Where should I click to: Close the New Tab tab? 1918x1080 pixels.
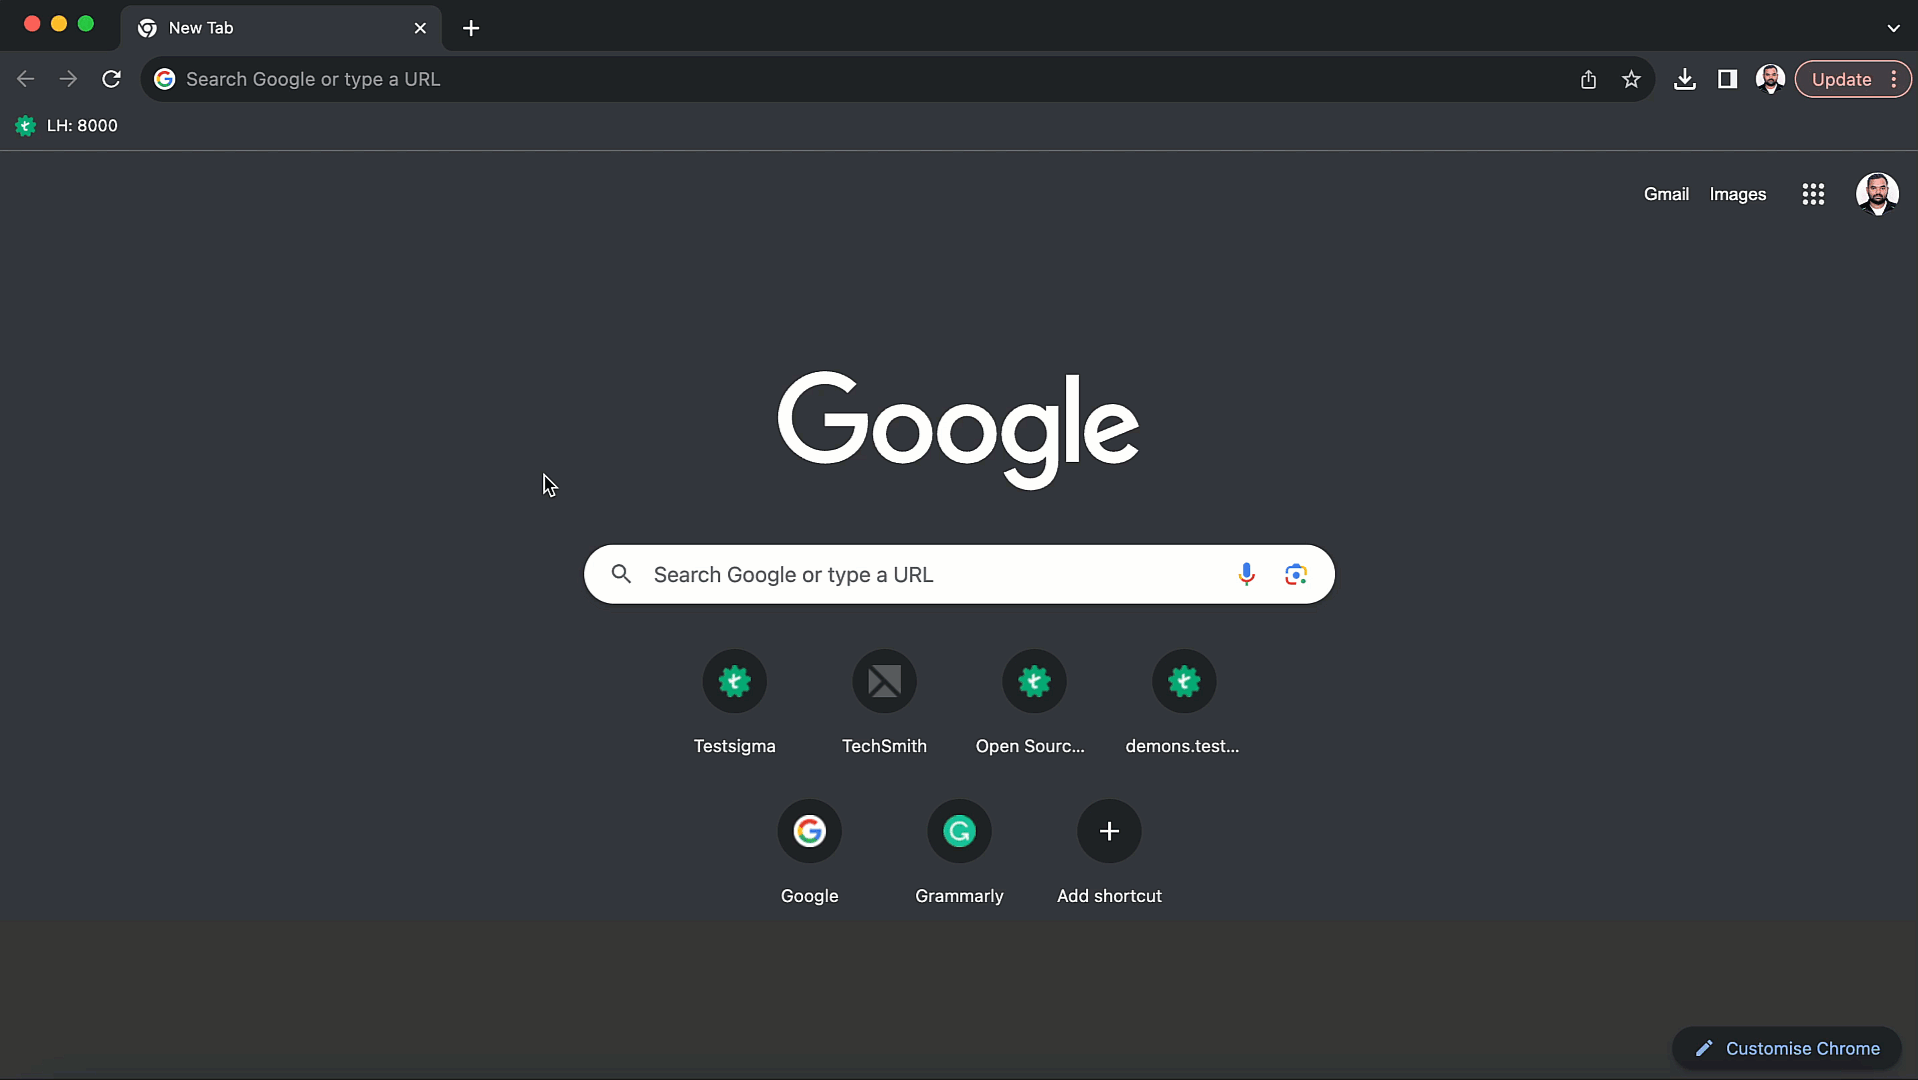coord(420,28)
